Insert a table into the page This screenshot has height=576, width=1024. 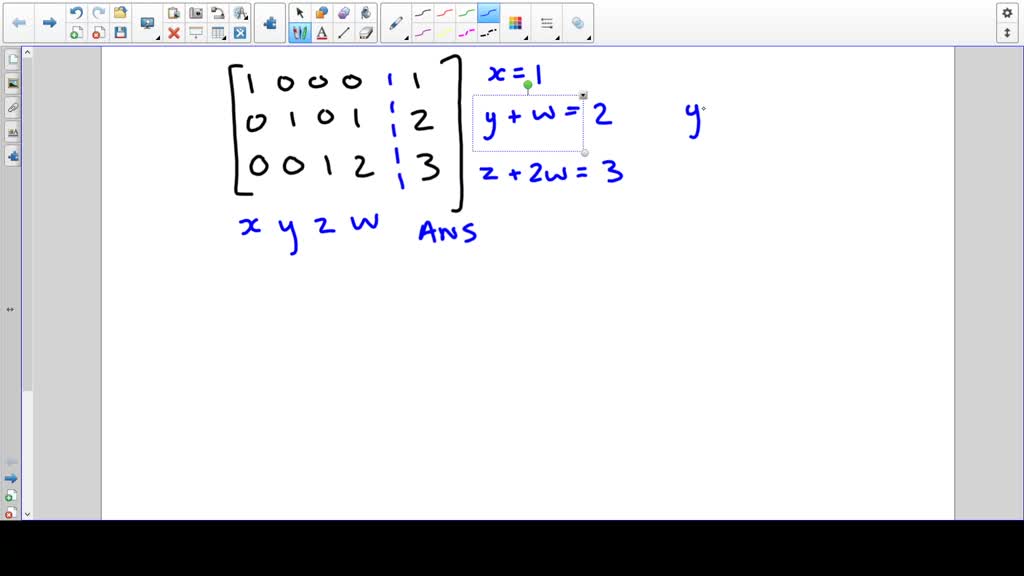point(218,31)
